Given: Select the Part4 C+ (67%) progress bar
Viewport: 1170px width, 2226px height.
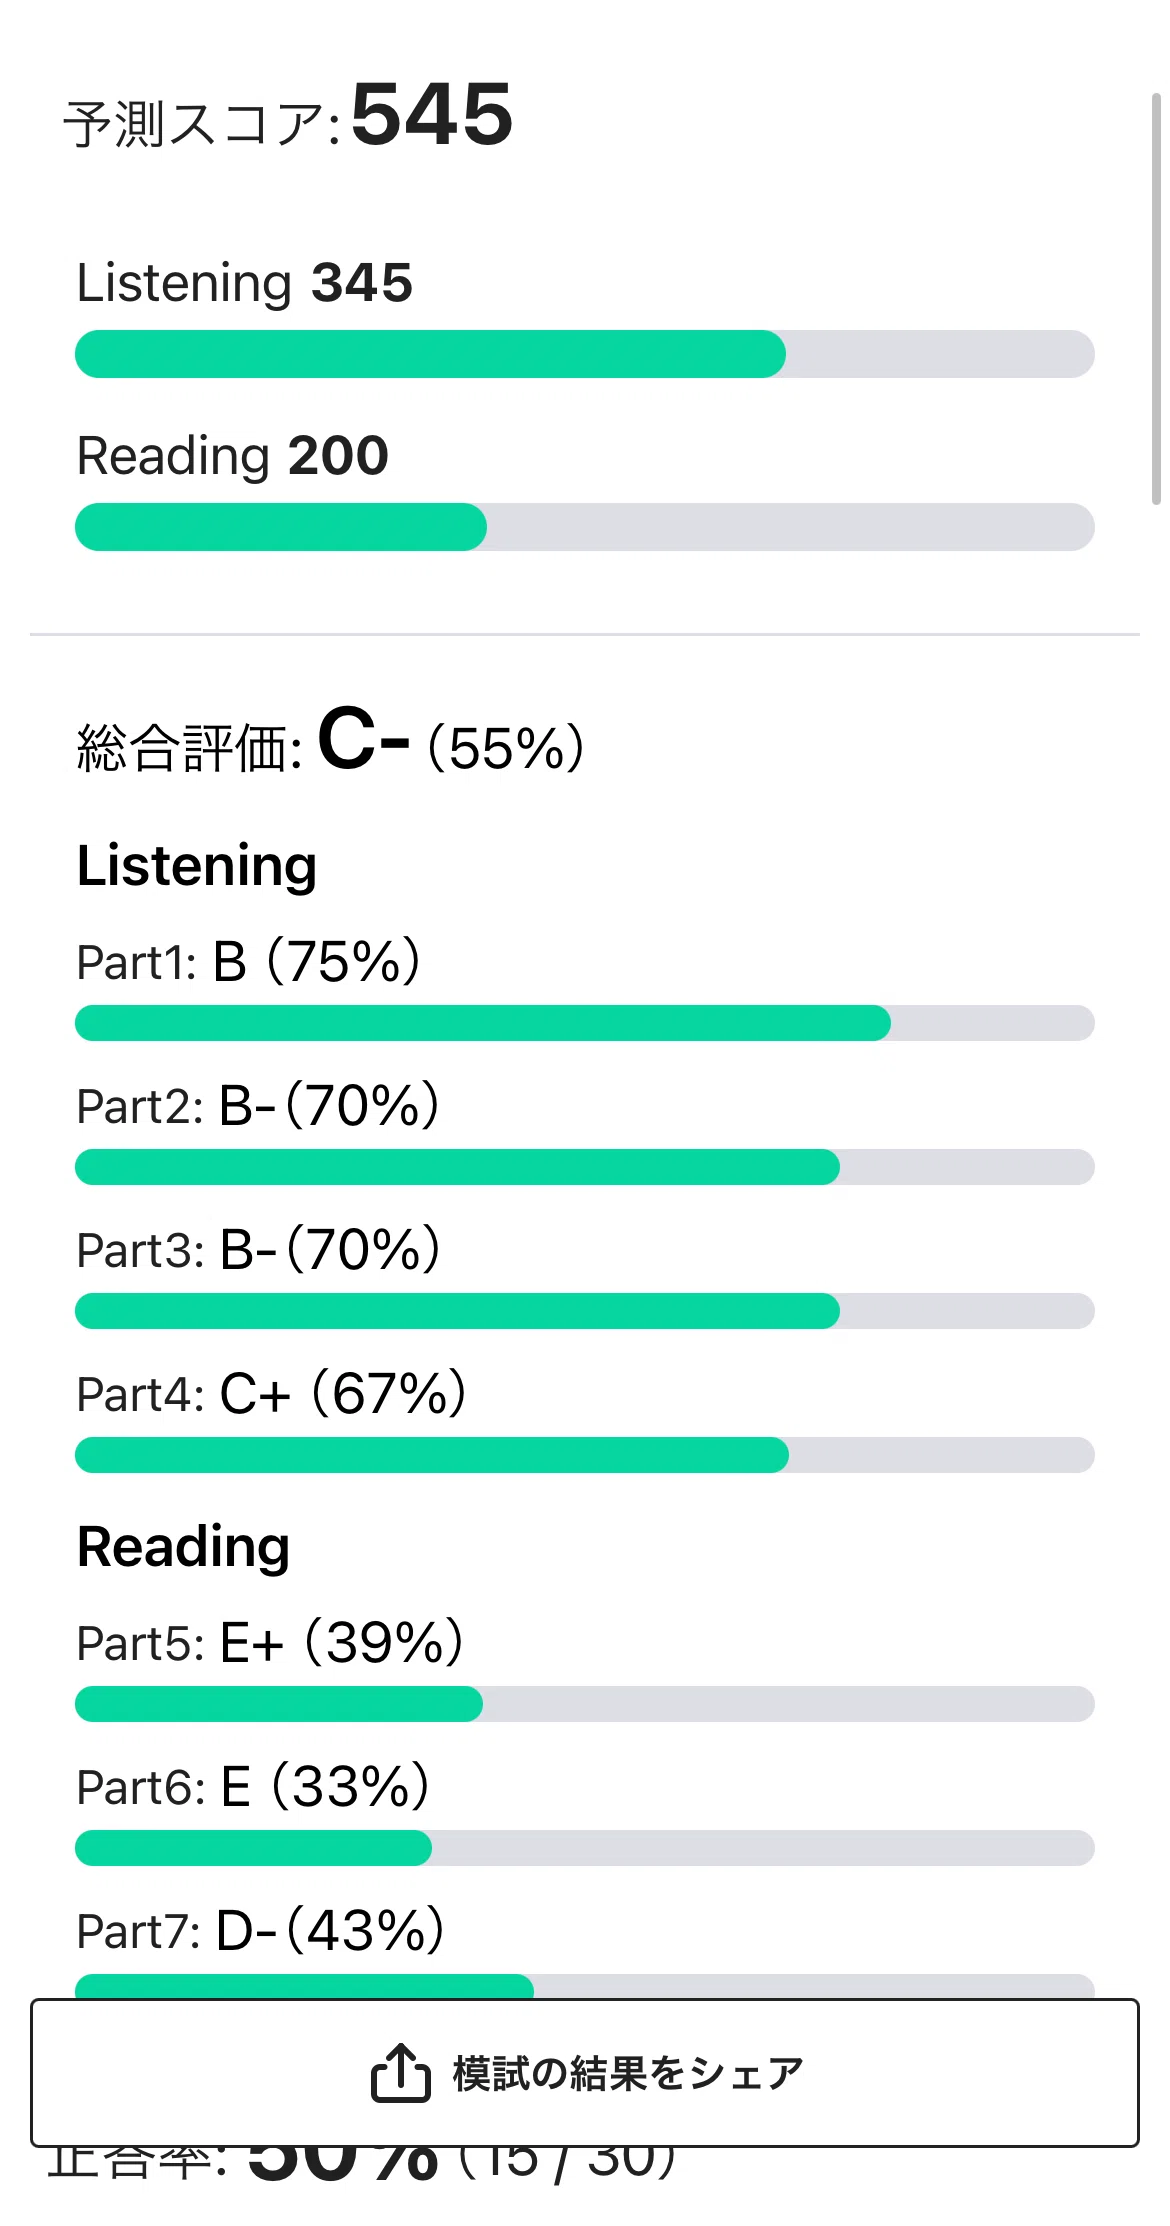Looking at the screenshot, I should click(585, 1455).
